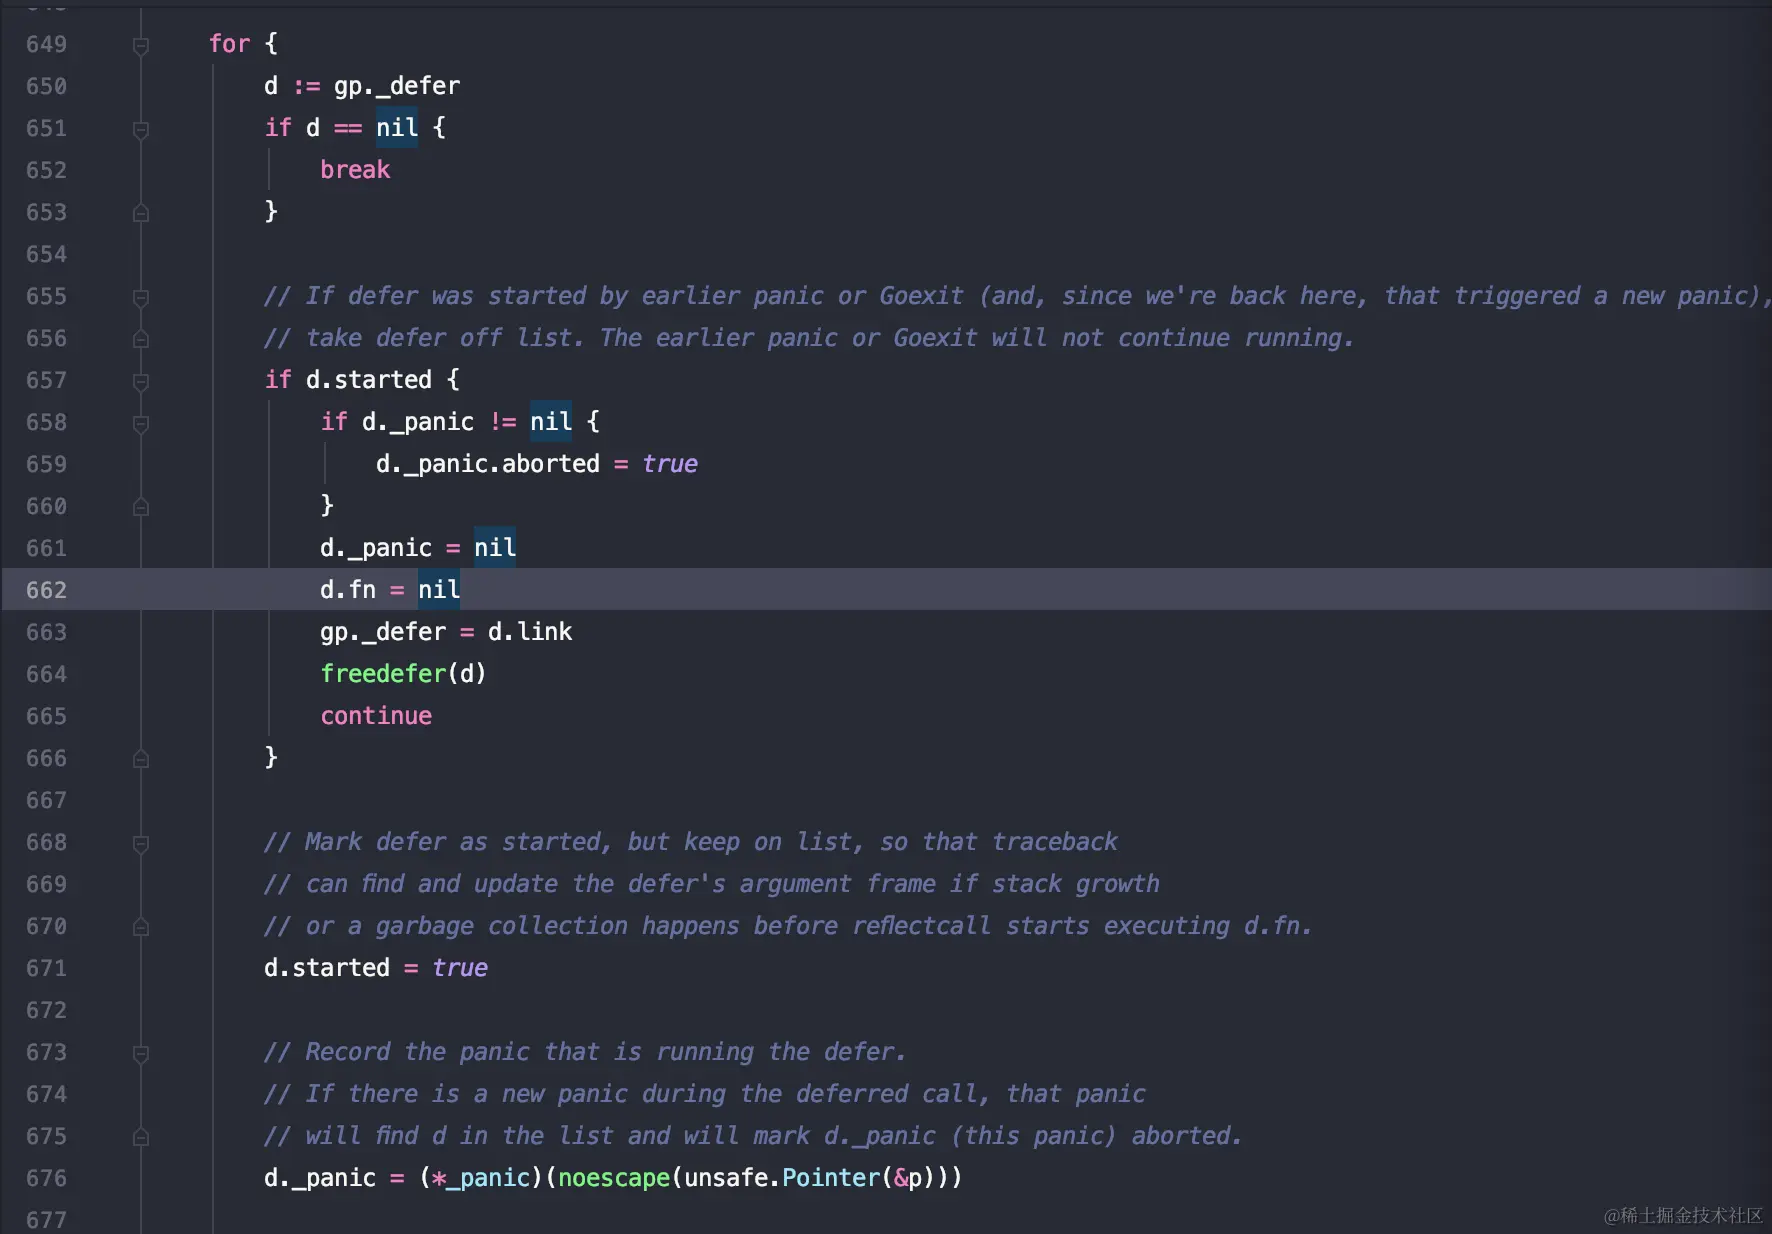Click line number 676 in gutter

[47, 1178]
